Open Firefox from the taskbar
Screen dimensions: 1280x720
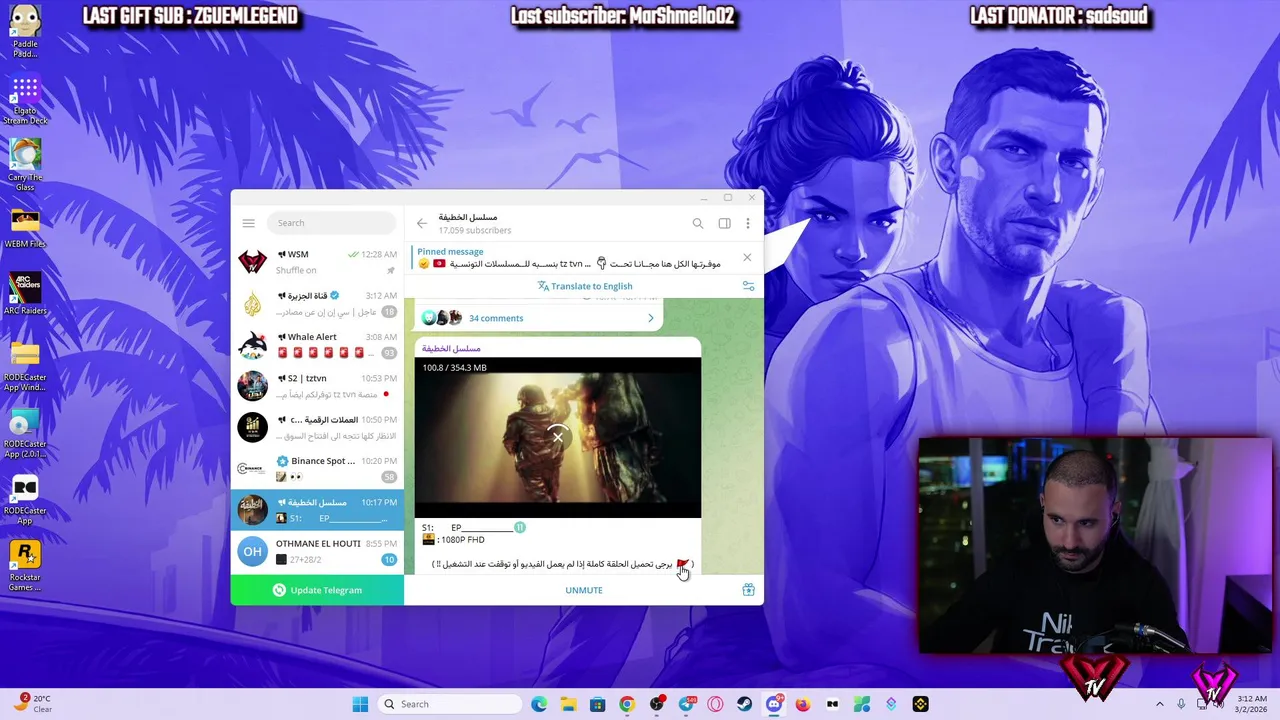[x=803, y=704]
